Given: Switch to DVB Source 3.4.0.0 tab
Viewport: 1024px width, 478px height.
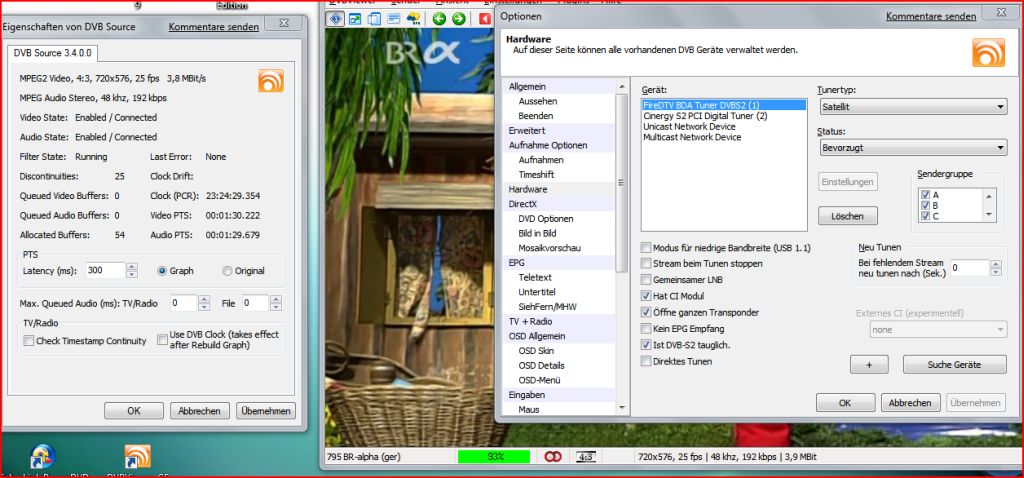Looking at the screenshot, I should [53, 53].
